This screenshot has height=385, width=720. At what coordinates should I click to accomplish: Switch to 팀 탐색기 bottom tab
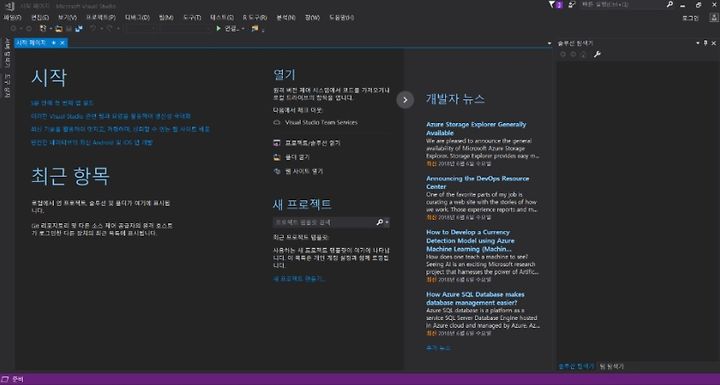point(612,366)
